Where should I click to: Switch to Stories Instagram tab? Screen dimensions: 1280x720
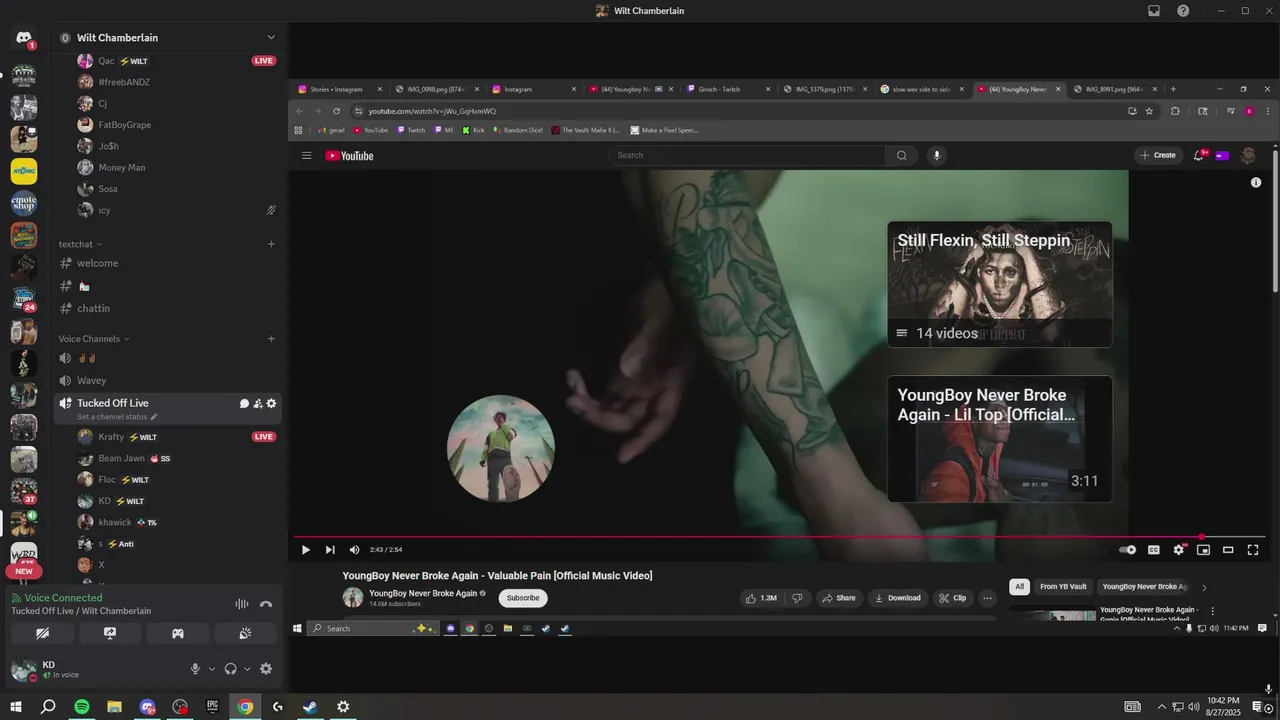pos(336,89)
